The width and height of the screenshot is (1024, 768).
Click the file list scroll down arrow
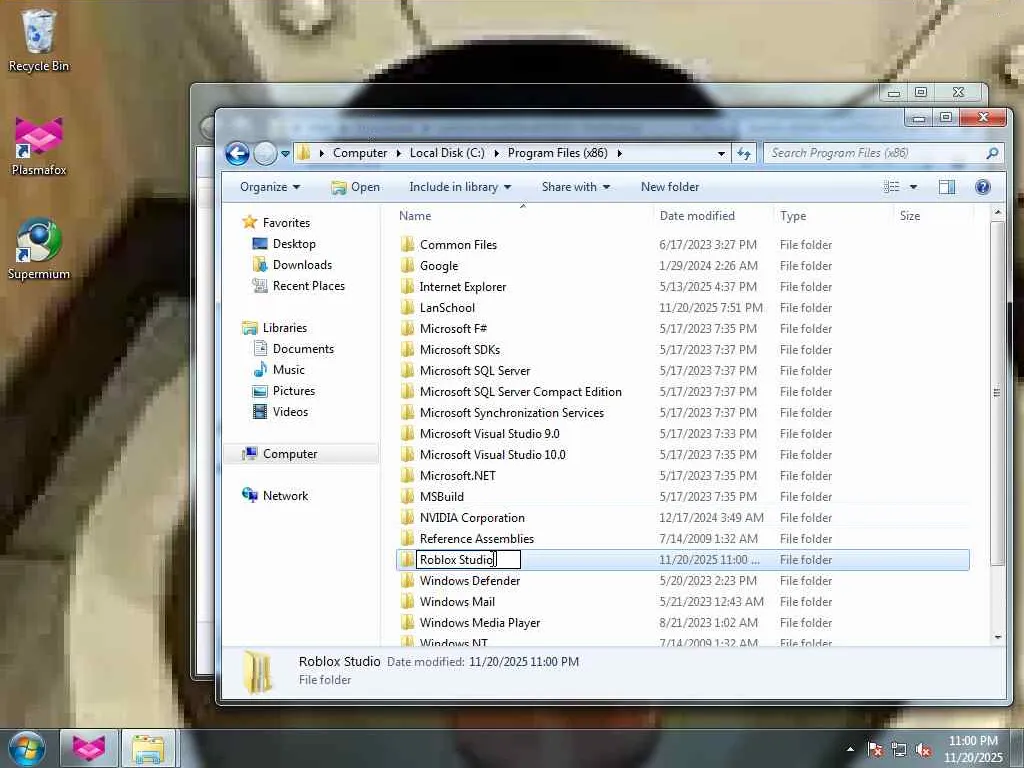click(997, 637)
